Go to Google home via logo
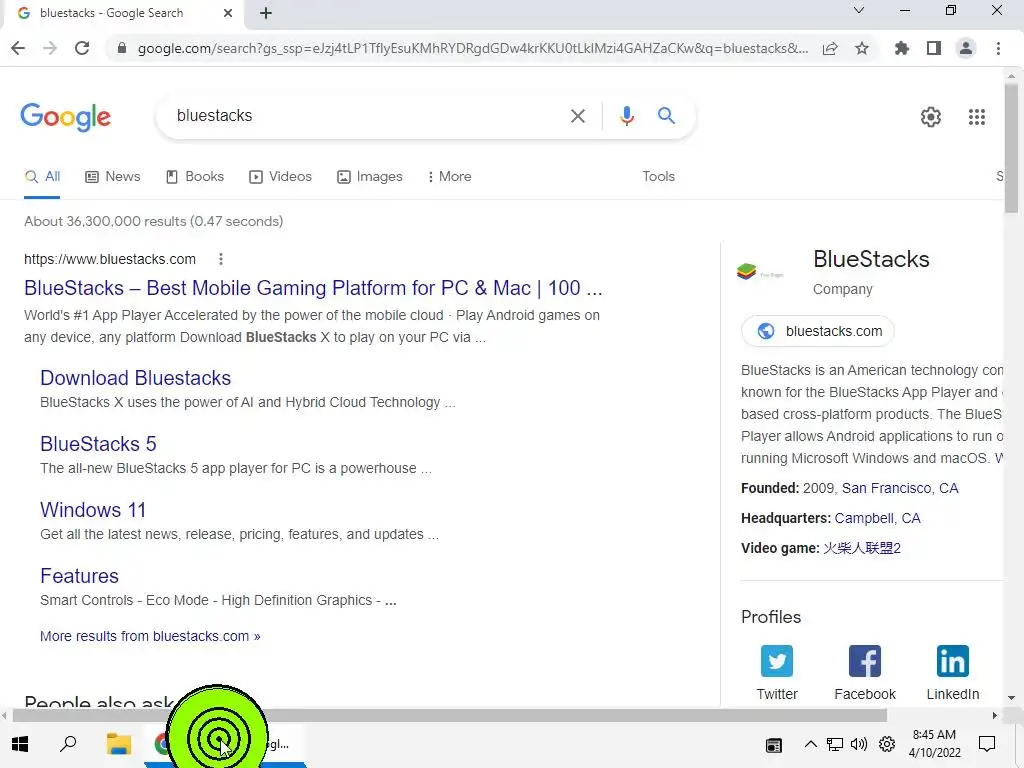 pyautogui.click(x=65, y=118)
